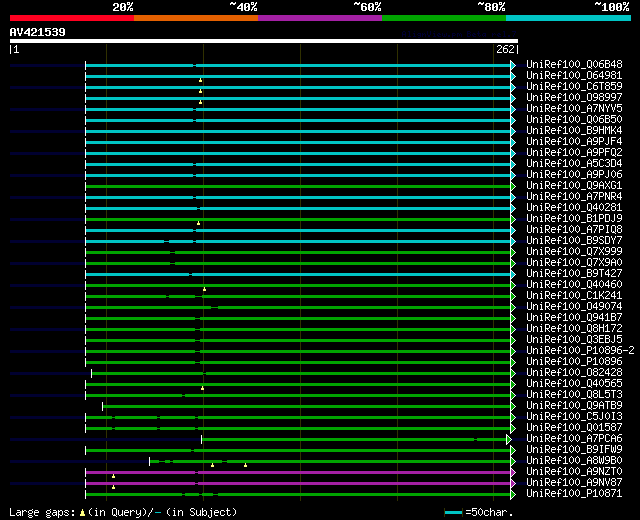Click the gap triangle on UniRef100_O64981 row

click(x=200, y=79)
